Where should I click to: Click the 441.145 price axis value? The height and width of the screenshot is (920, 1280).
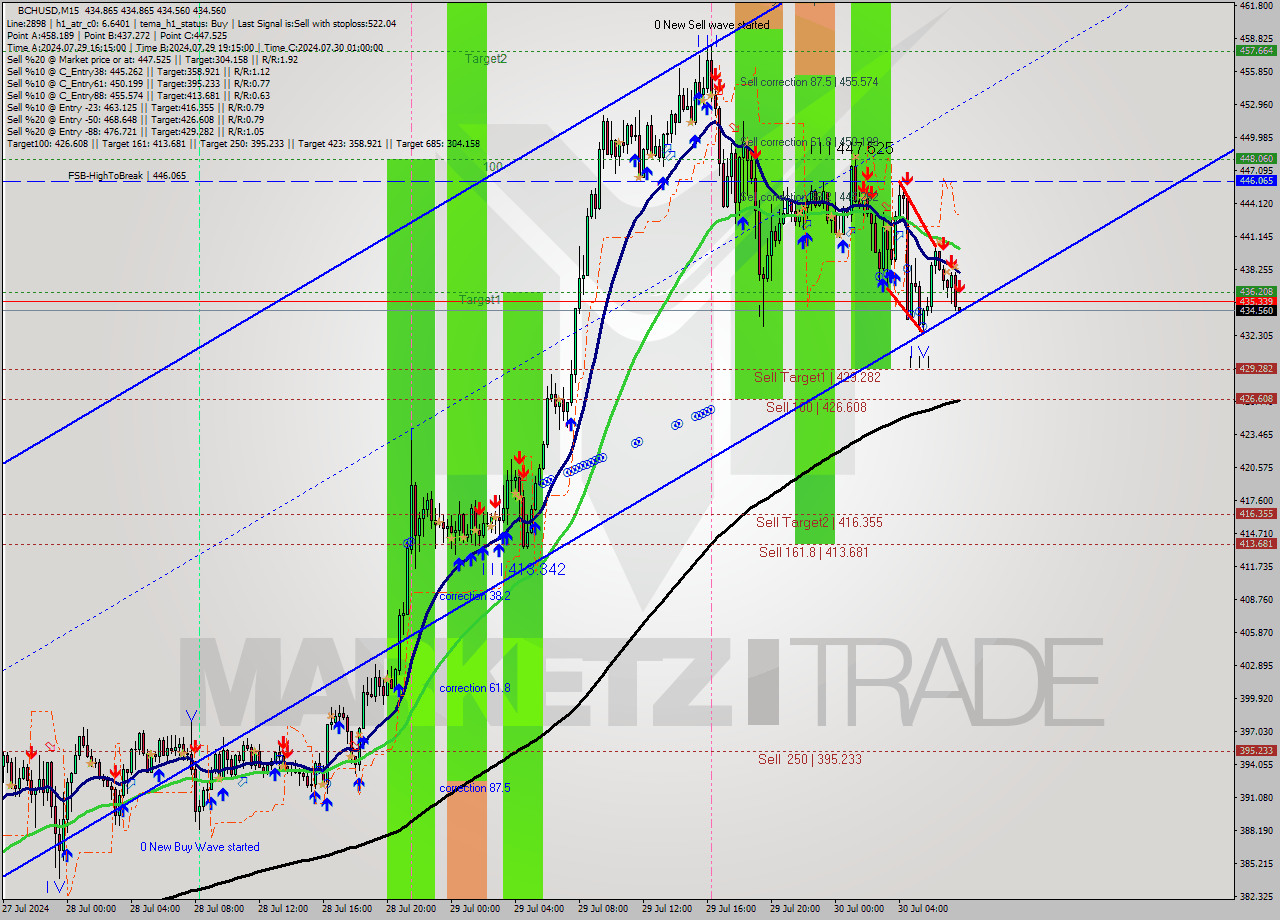(1256, 236)
